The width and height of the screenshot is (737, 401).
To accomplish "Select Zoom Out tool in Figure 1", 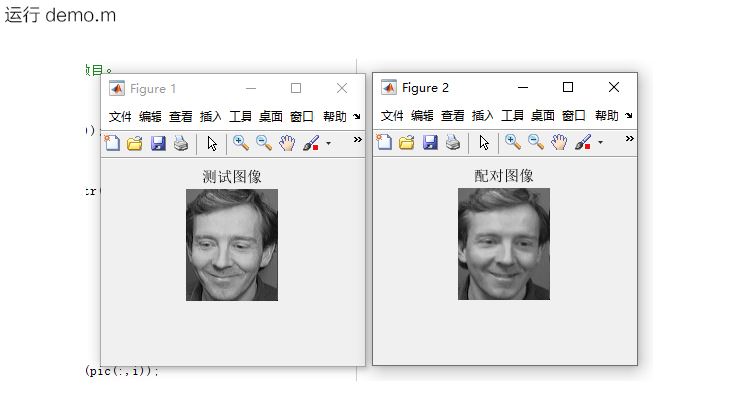I will pos(264,143).
